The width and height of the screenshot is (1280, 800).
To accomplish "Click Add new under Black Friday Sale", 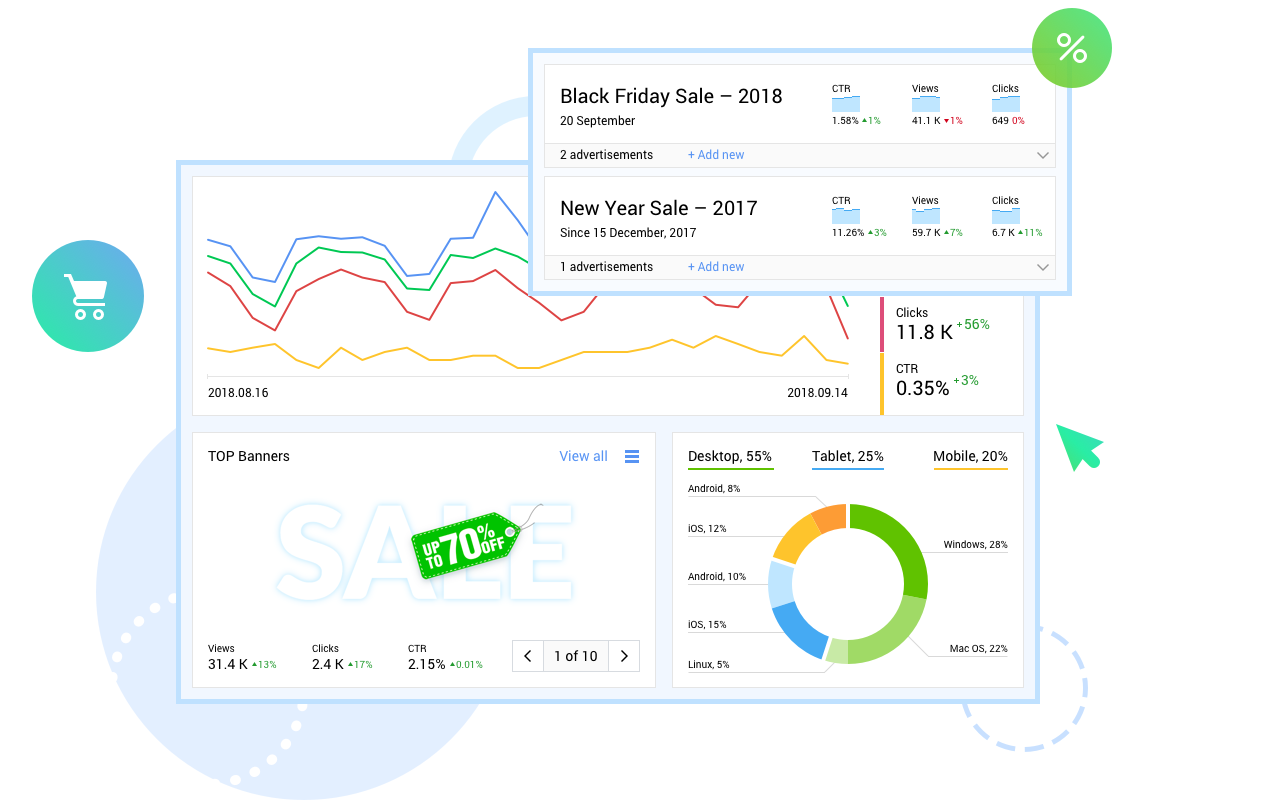I will pos(716,155).
